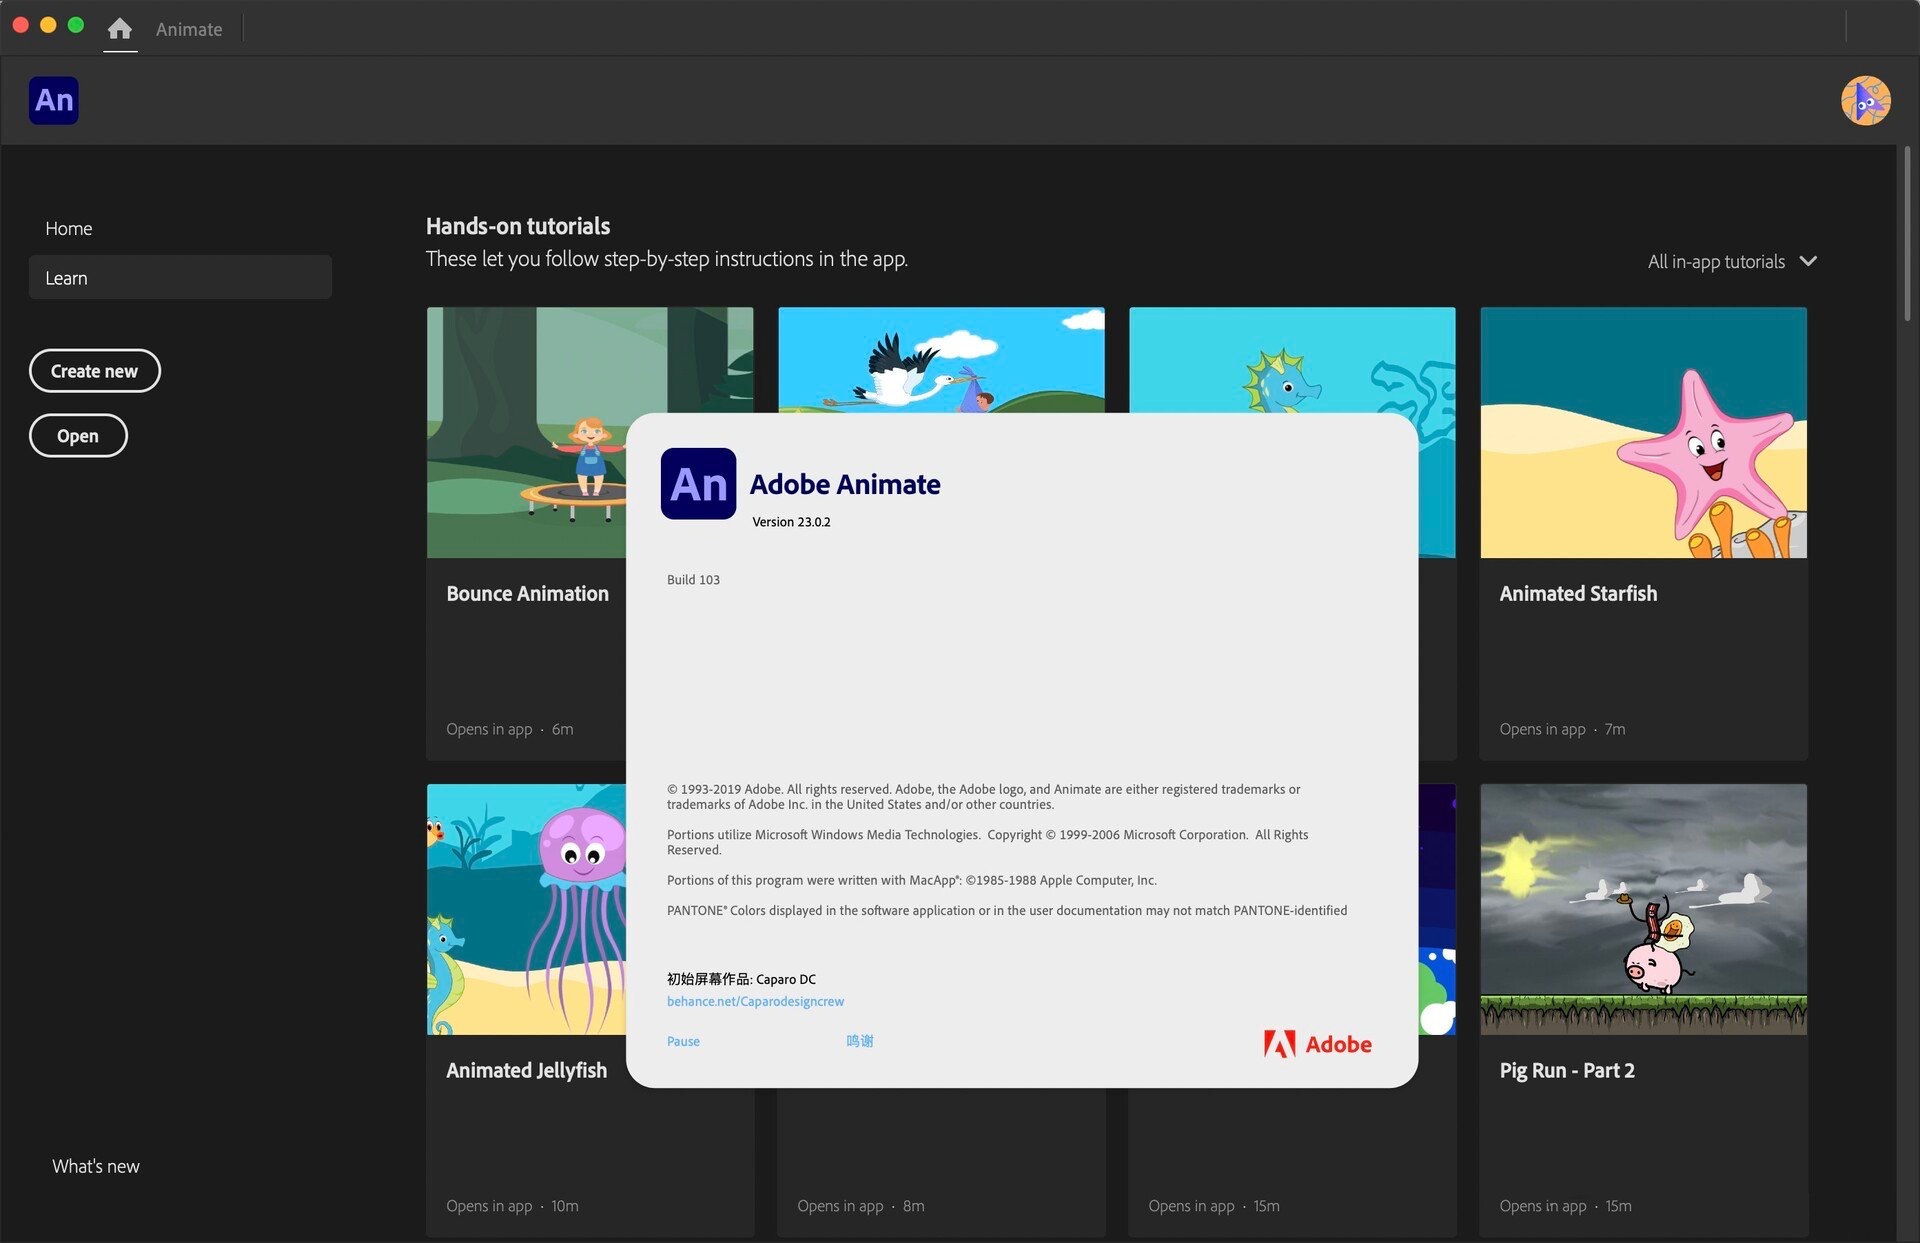Switch to the Animate tab
Viewport: 1920px width, 1243px height.
188,29
